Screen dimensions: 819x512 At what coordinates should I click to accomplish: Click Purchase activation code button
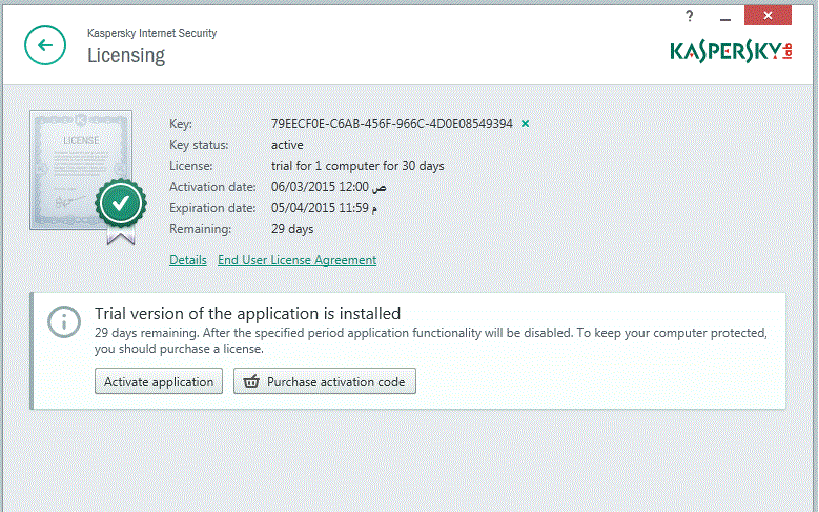[324, 381]
